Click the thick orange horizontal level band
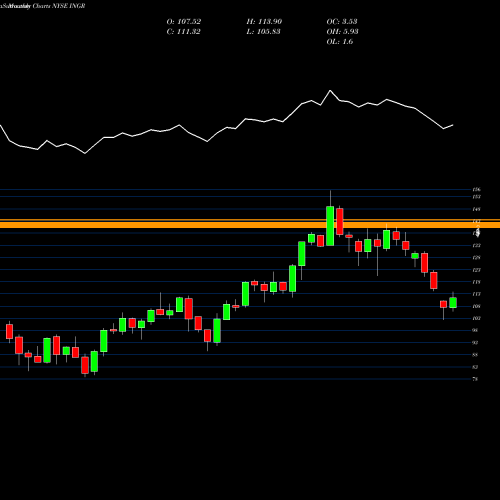500x500 pixels. 250,224
